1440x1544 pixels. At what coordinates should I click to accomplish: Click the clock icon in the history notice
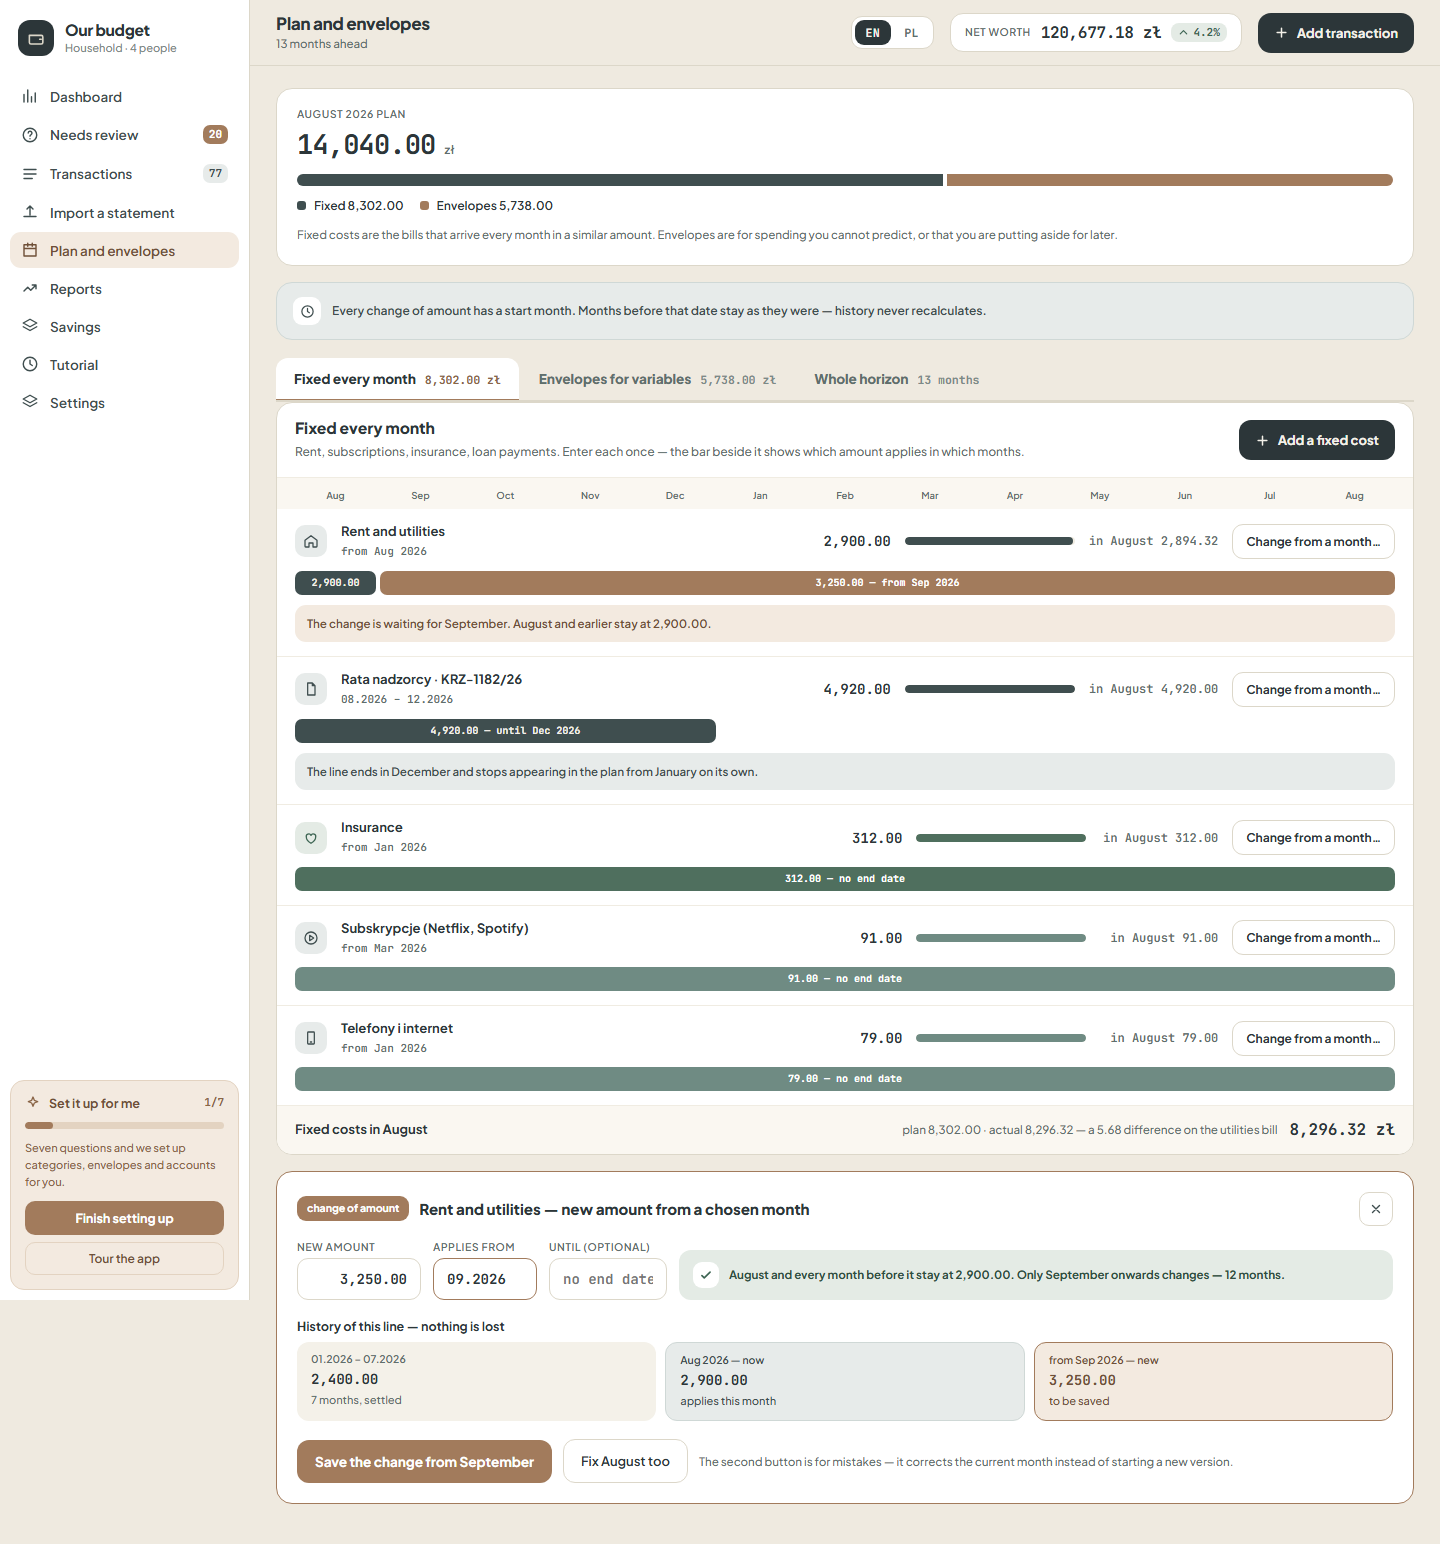(308, 311)
